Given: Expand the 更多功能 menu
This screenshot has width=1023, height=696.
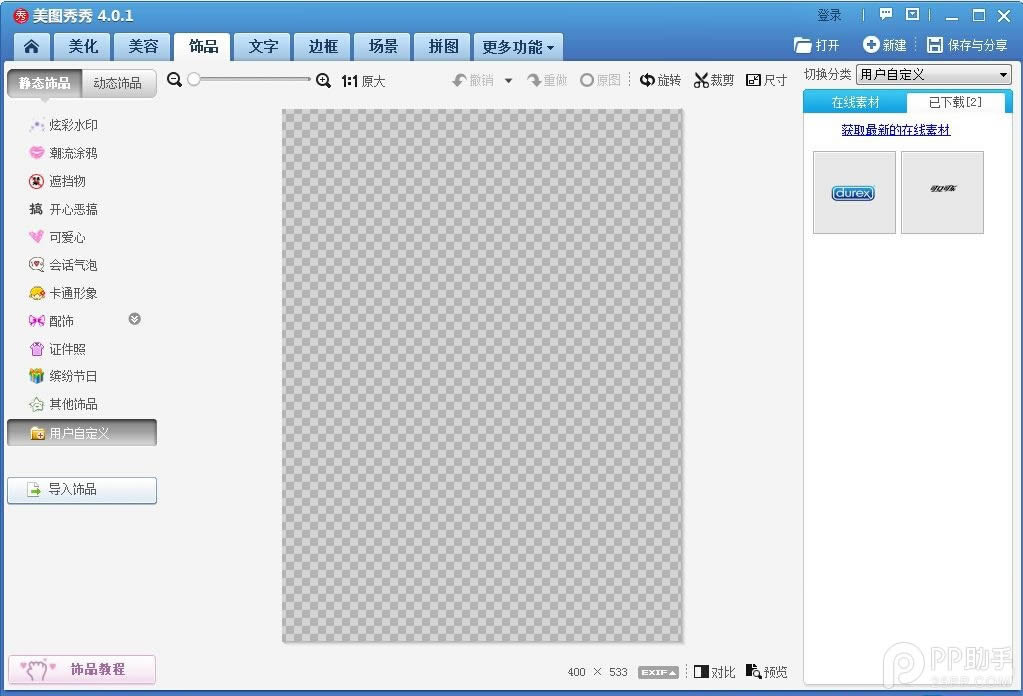Looking at the screenshot, I should 517,47.
